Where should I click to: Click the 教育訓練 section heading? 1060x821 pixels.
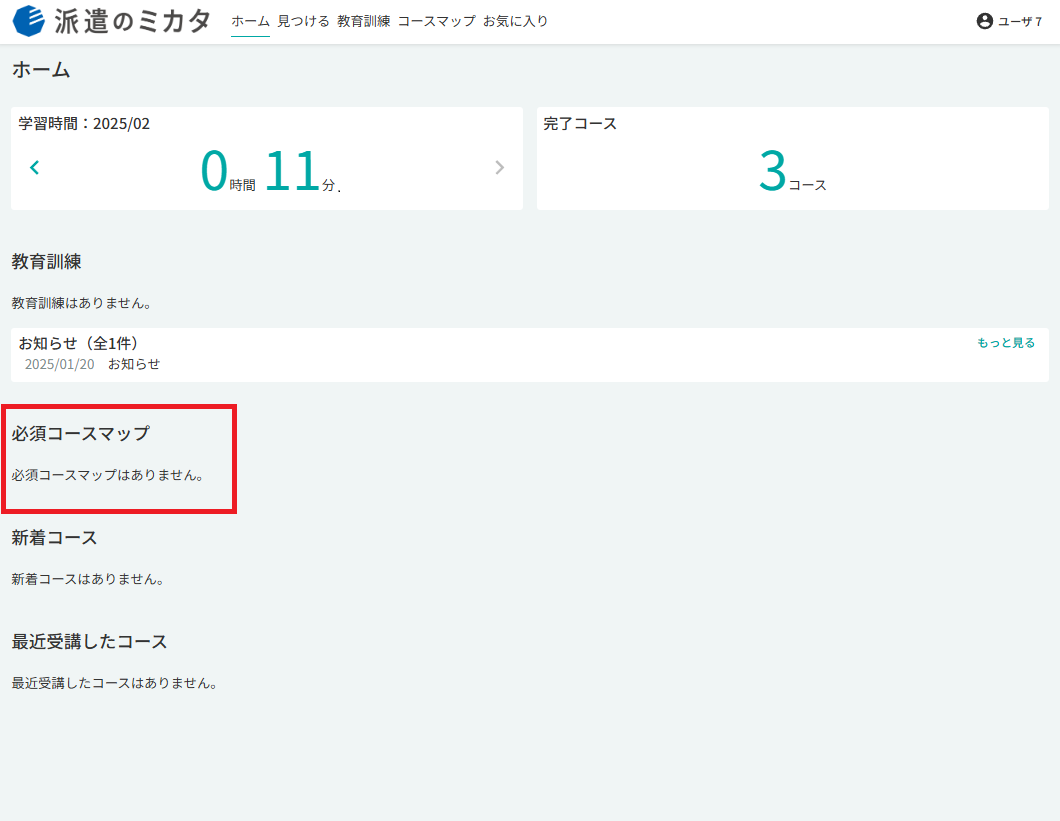(47, 262)
